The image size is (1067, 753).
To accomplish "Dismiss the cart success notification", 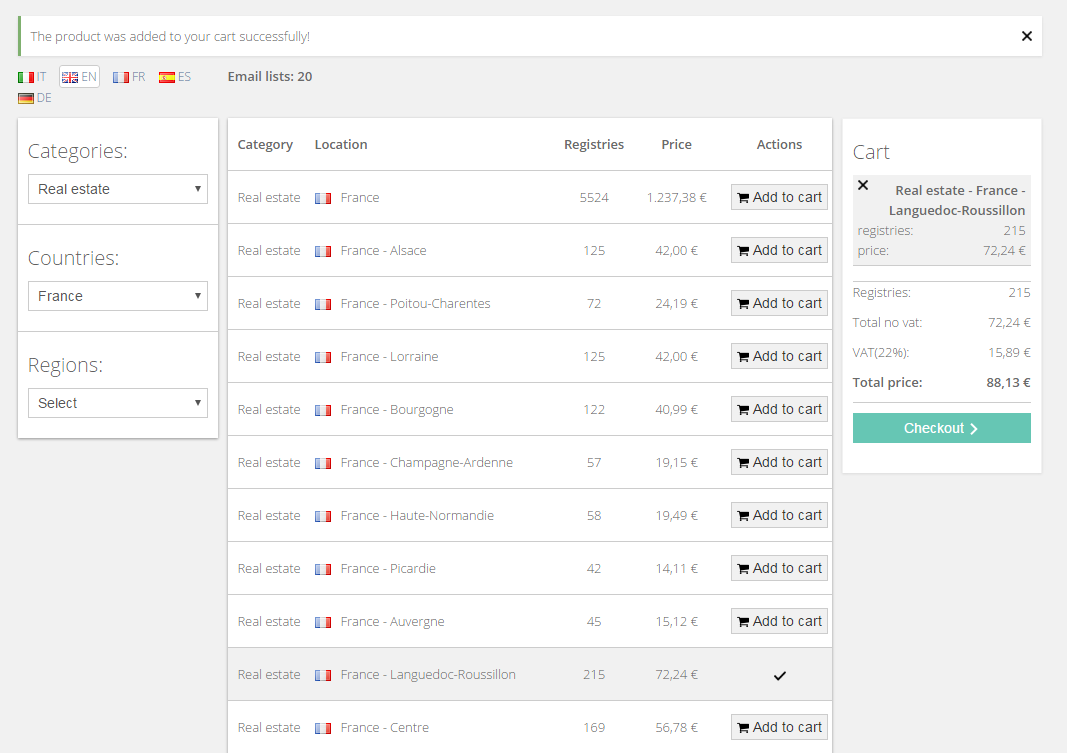I will point(1026,36).
